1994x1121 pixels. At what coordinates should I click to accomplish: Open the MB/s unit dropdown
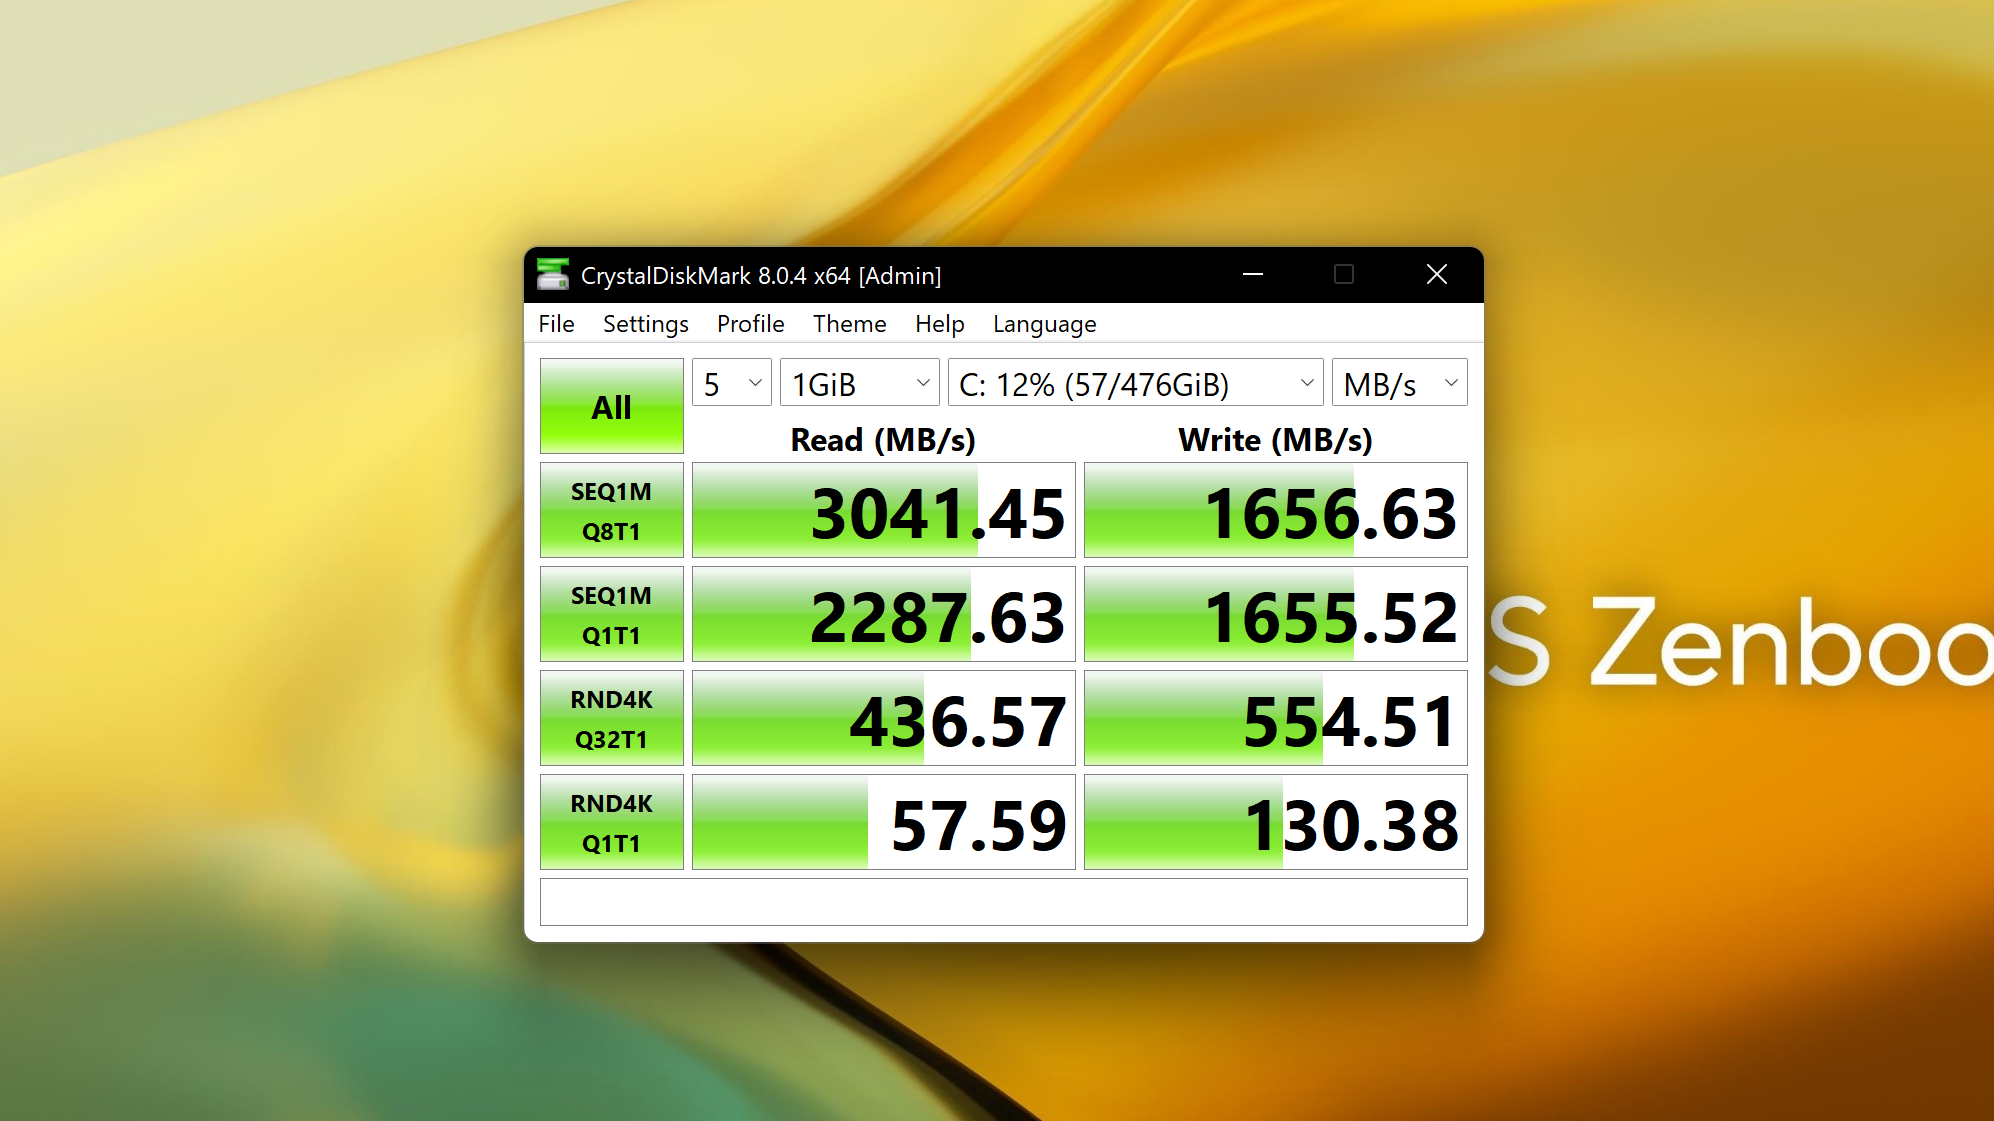[x=1400, y=383]
